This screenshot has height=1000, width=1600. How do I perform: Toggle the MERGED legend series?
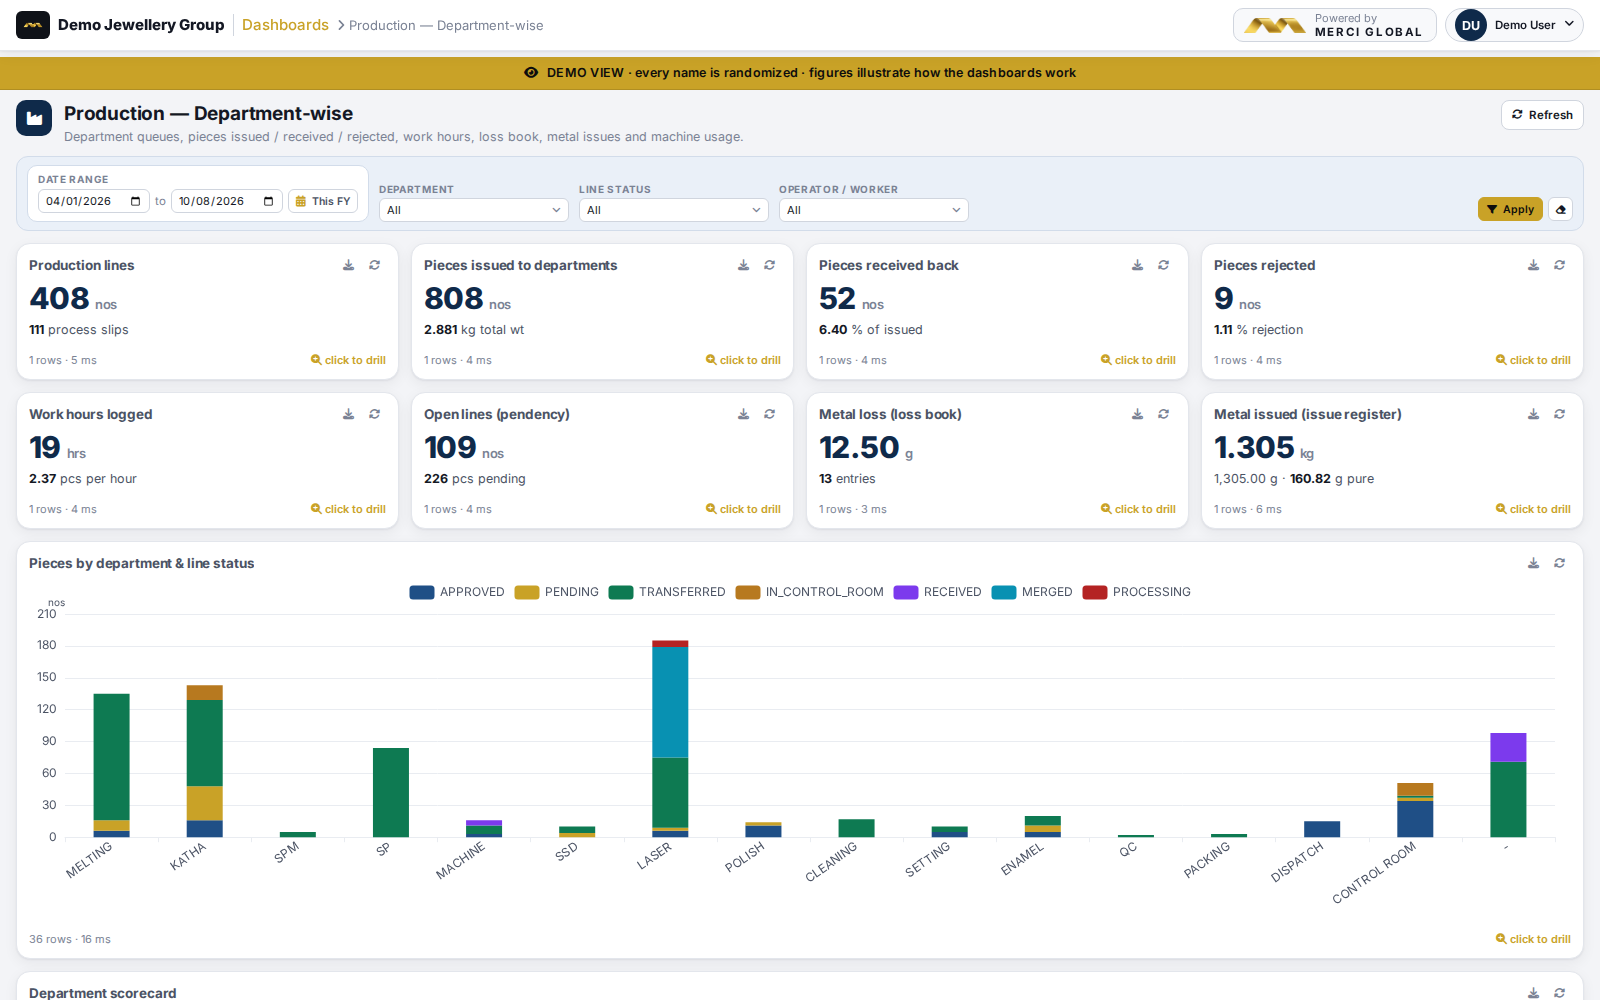click(x=1032, y=592)
